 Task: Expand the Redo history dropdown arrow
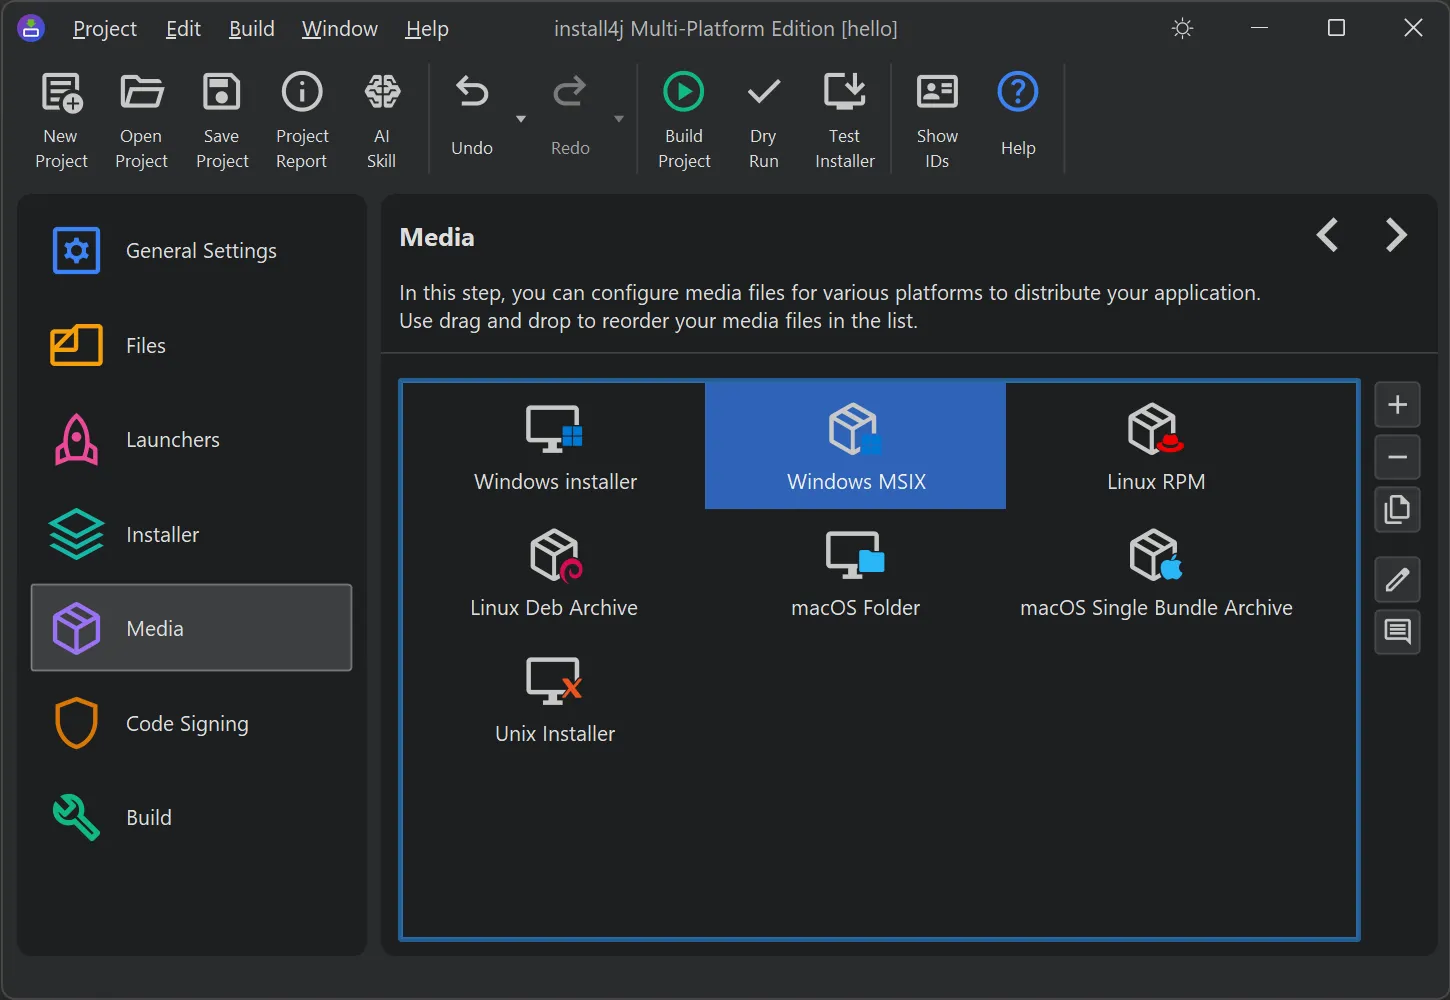tap(619, 119)
